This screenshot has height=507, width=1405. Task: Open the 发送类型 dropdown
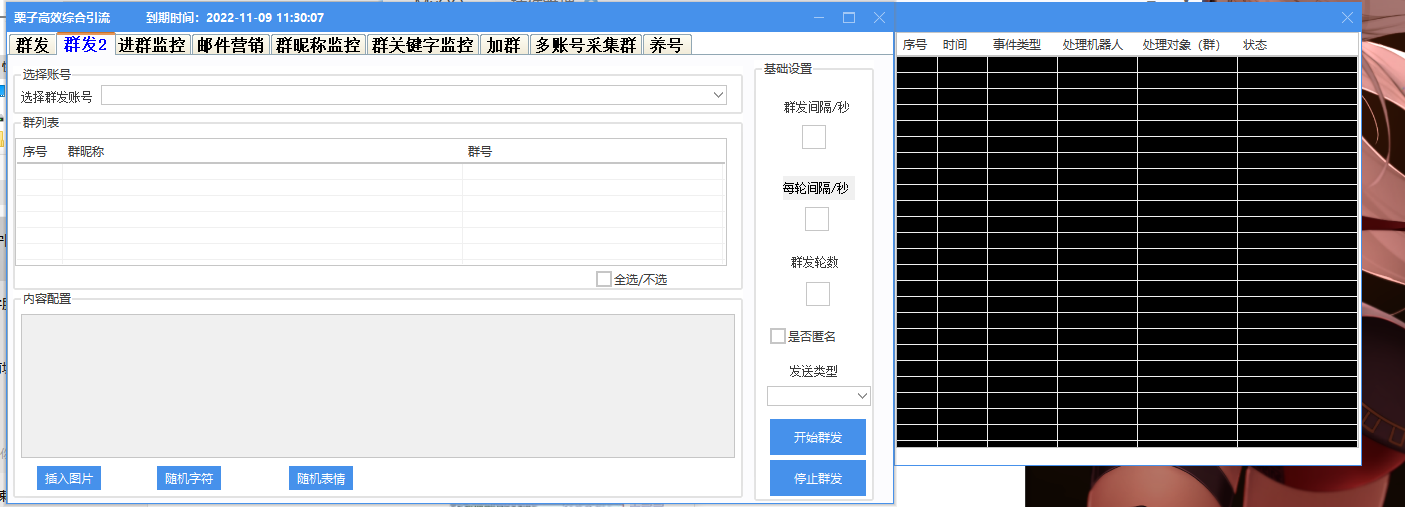click(818, 396)
